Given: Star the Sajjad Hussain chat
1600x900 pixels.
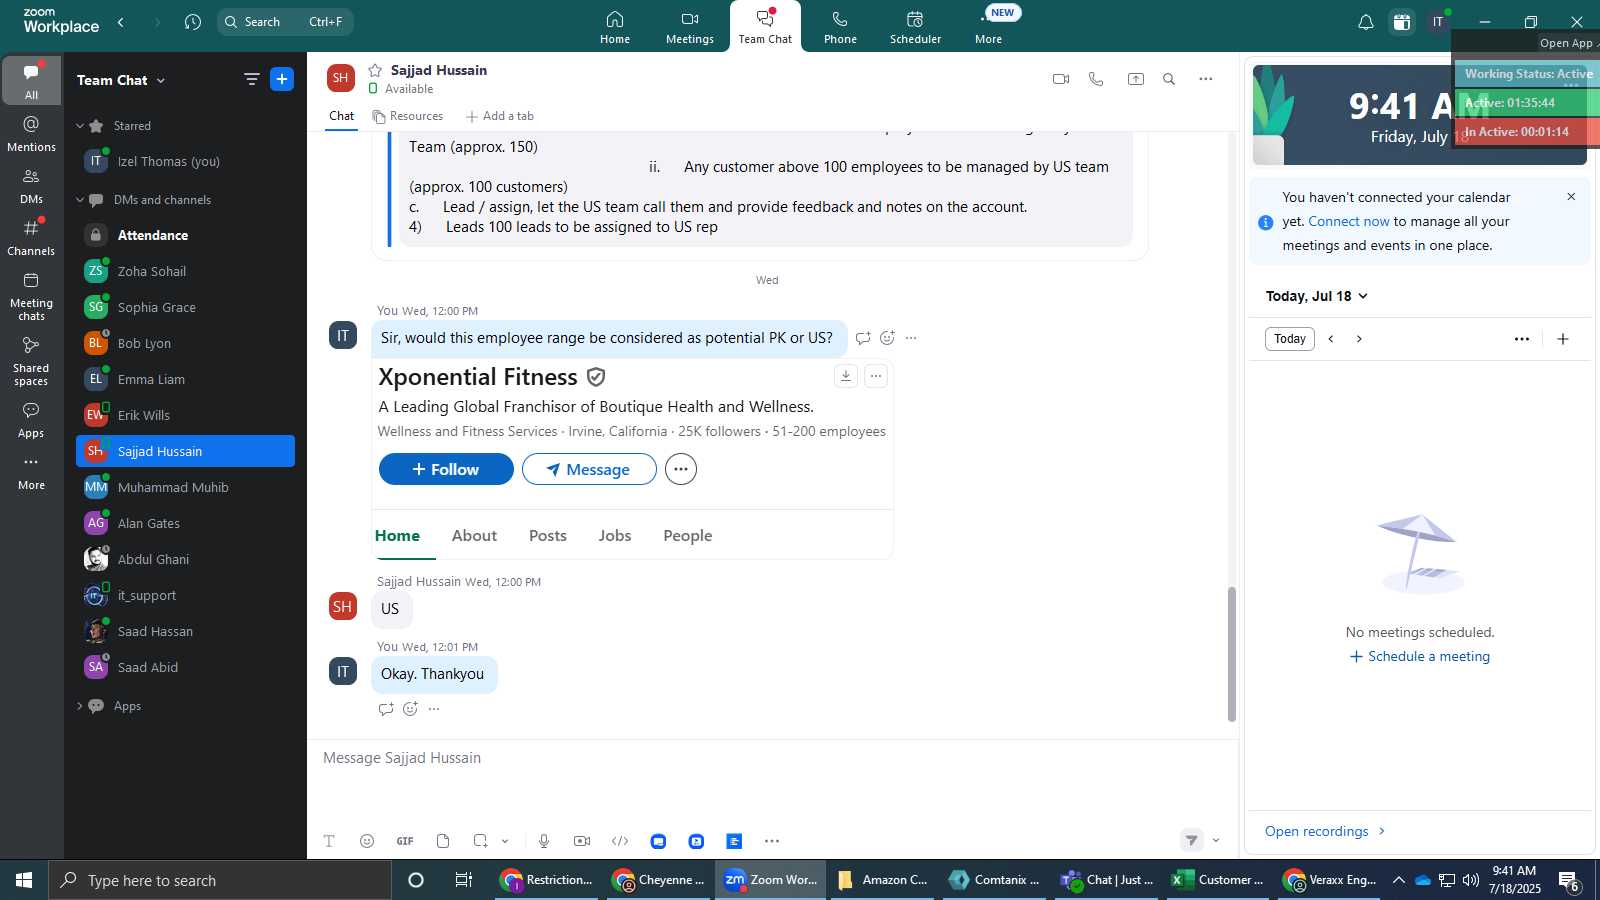Looking at the screenshot, I should (375, 70).
